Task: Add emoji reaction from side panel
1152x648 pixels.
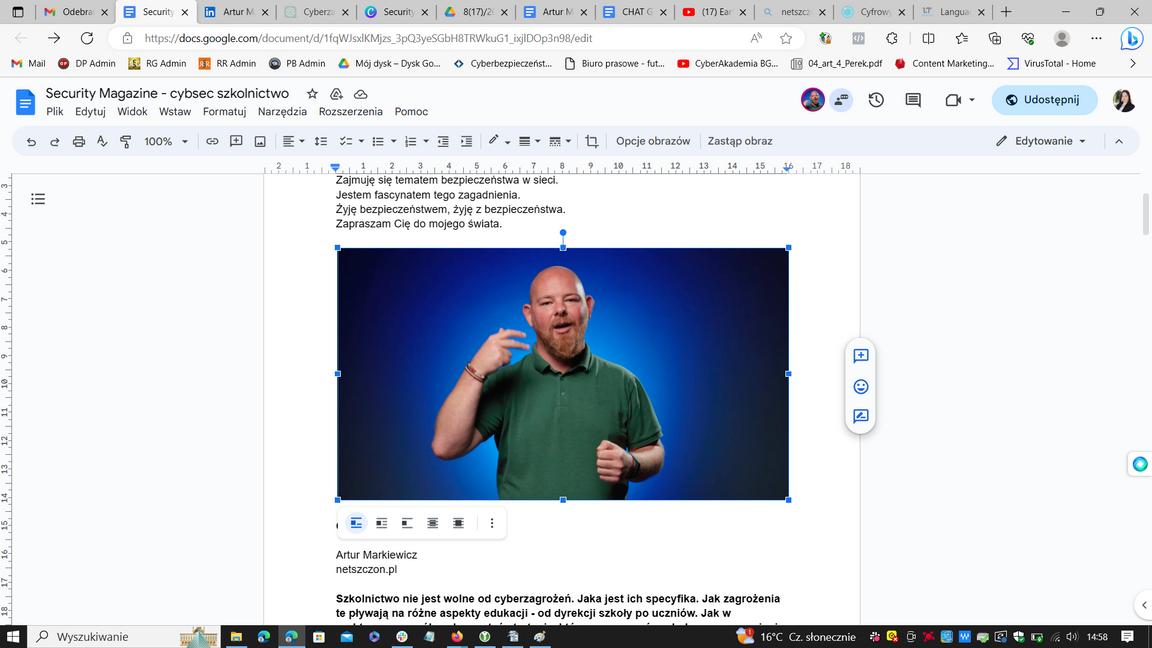Action: tap(860, 386)
